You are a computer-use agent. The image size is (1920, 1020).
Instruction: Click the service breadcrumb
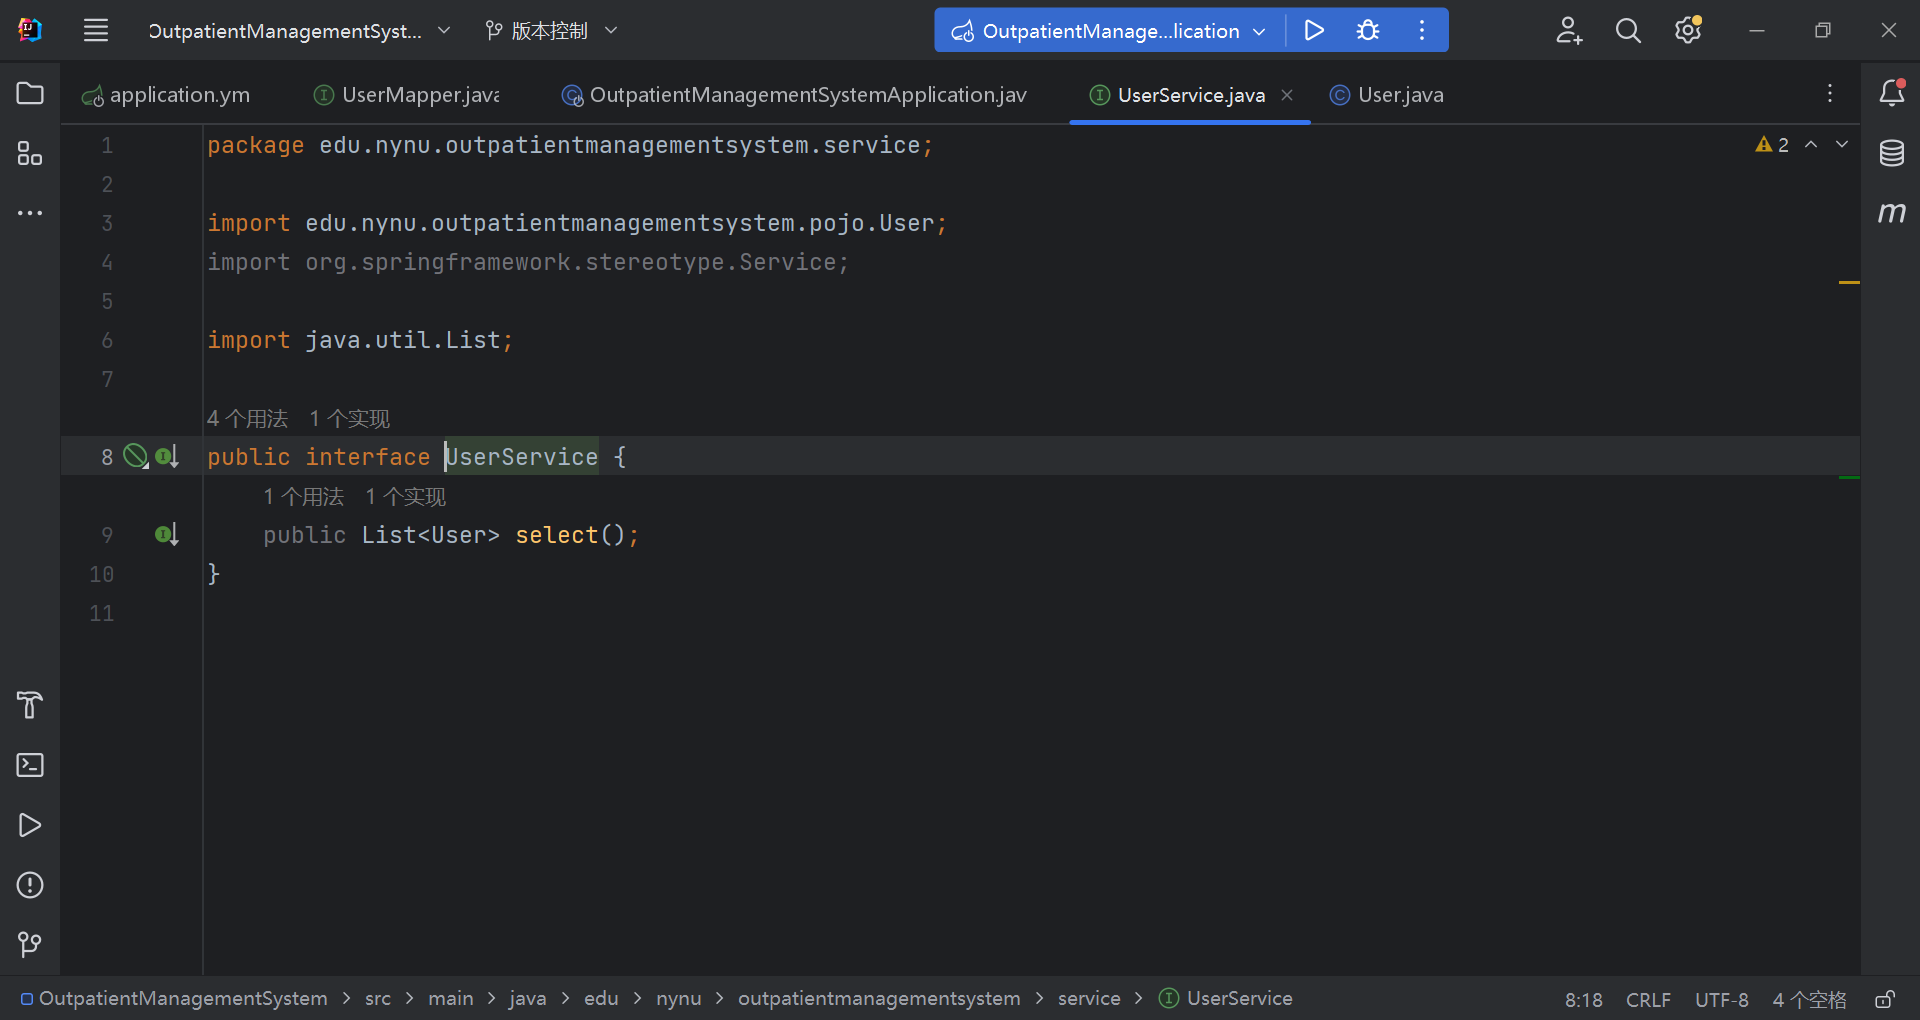1089,999
